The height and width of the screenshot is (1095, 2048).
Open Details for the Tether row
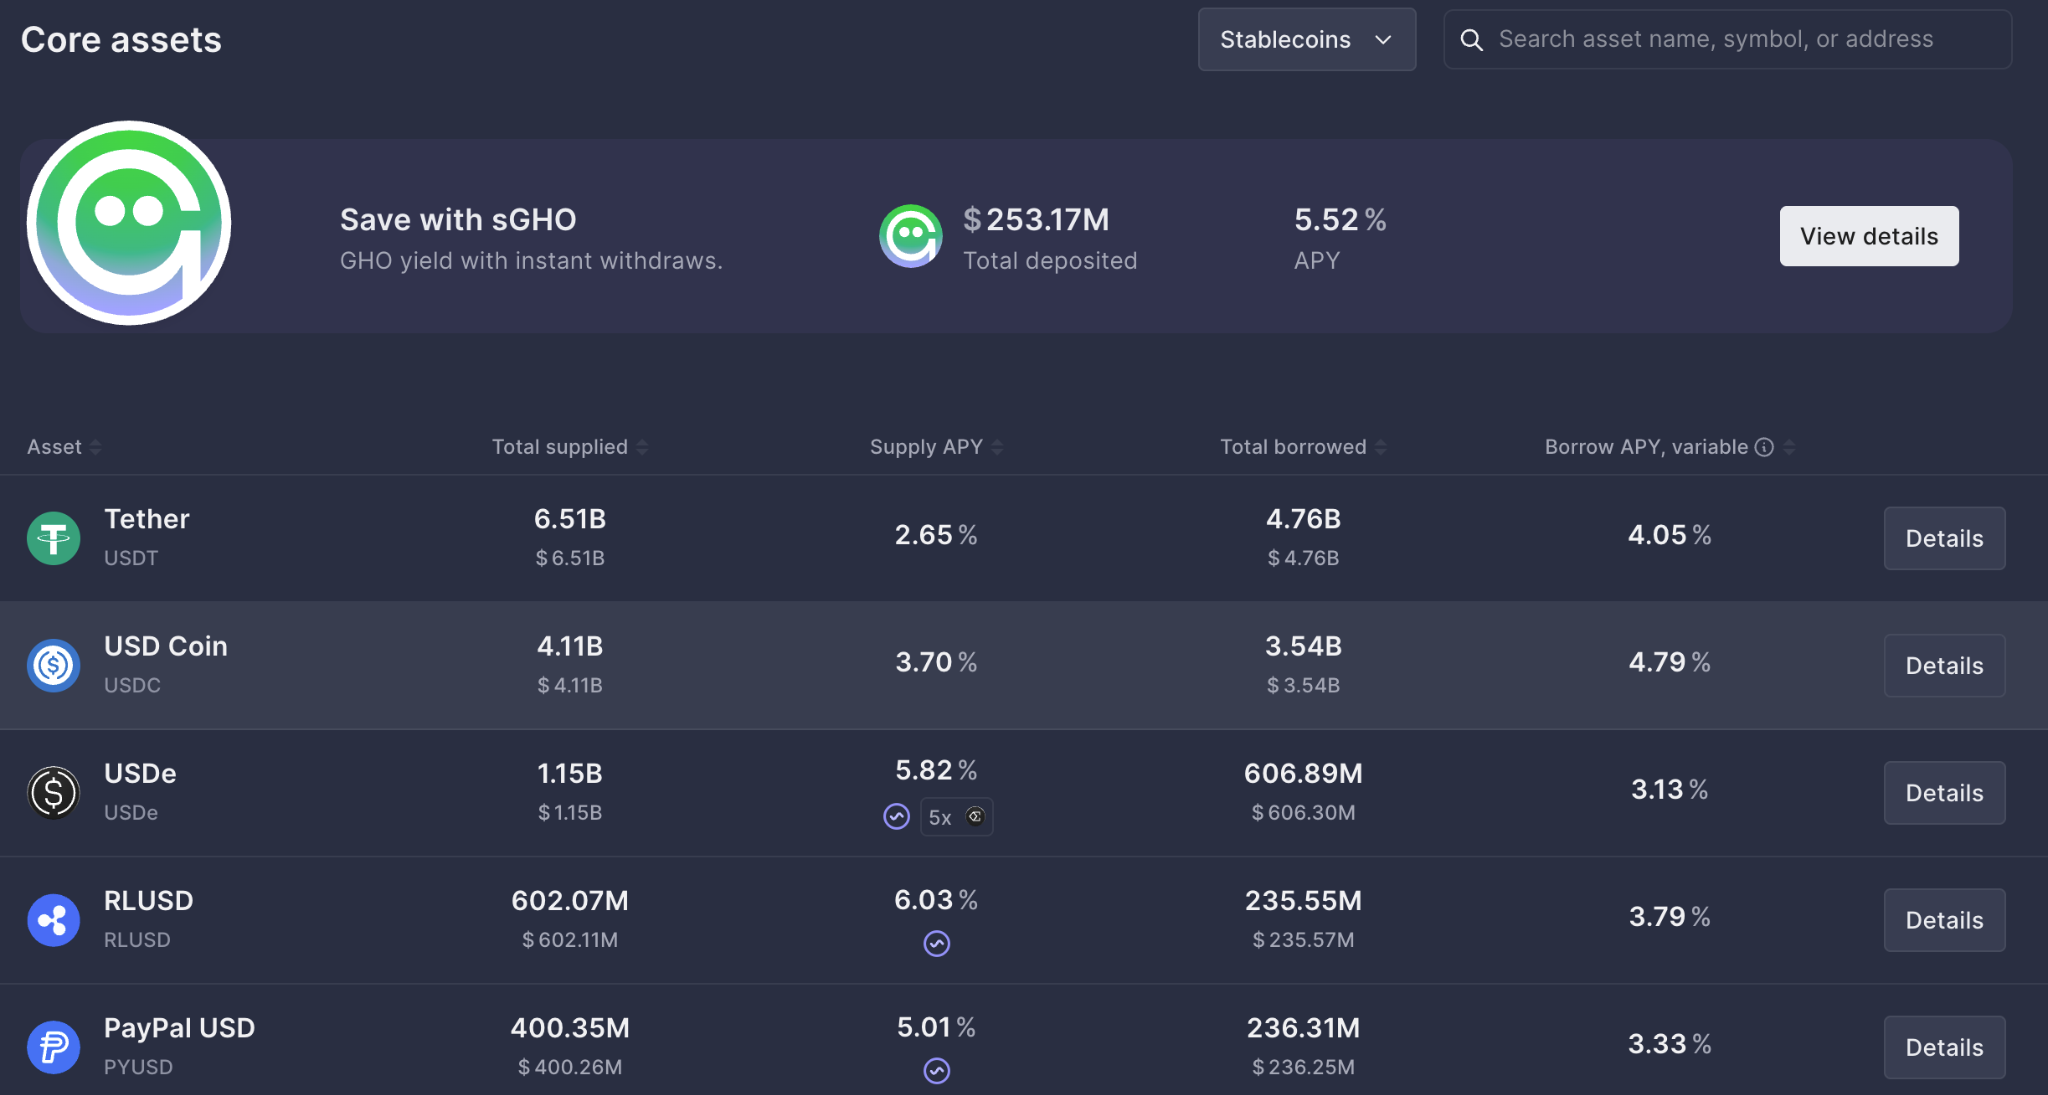[1943, 538]
